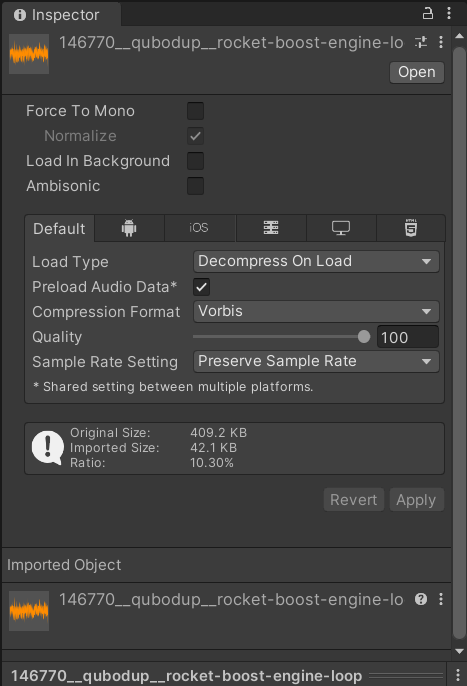Click the shared setting footnote text
Screen dimensions: 467x686
[x=173, y=387]
